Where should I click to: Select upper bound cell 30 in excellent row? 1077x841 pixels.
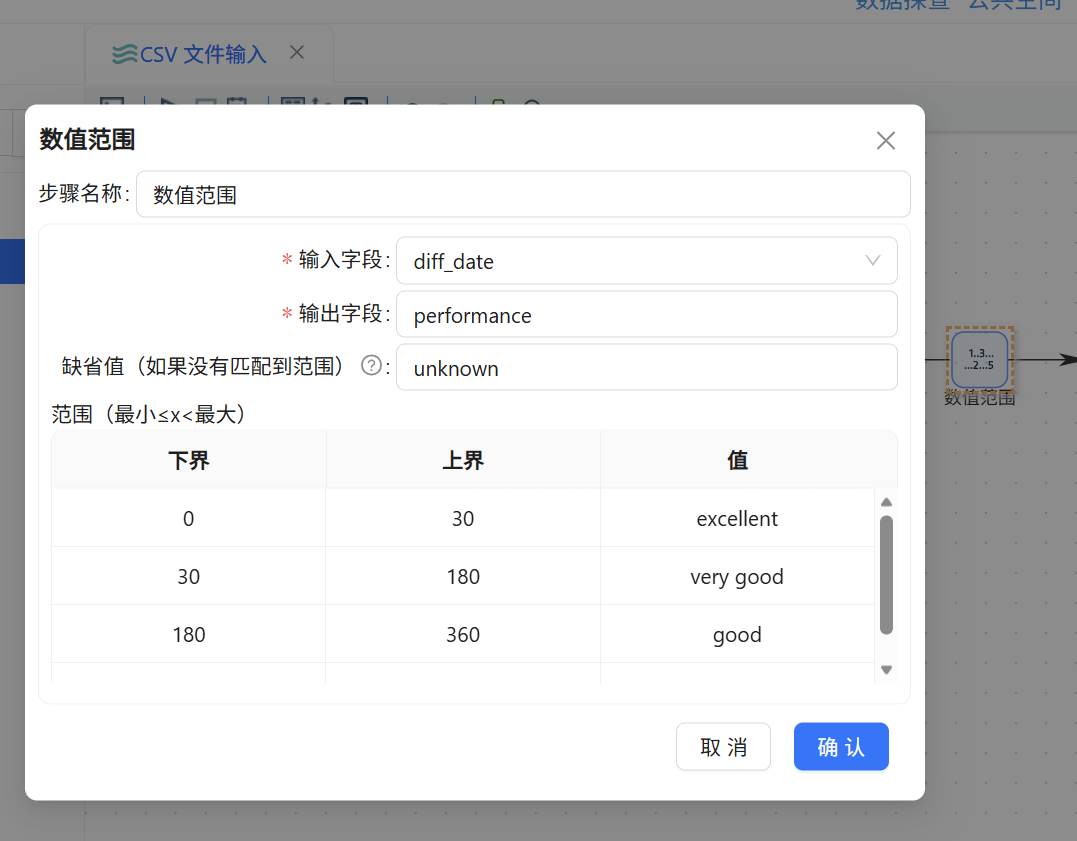coord(463,518)
